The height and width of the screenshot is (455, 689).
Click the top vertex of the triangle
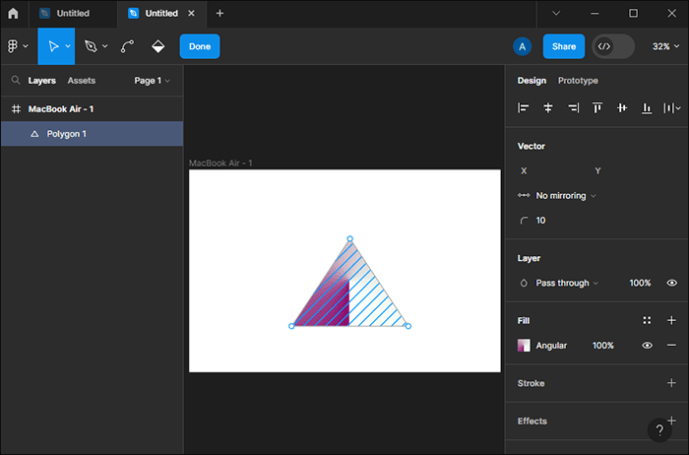[x=350, y=239]
